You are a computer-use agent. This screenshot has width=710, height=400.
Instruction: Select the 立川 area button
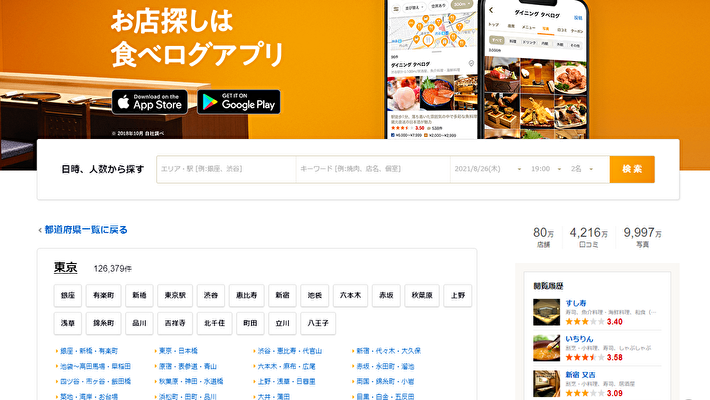pyautogui.click(x=282, y=323)
